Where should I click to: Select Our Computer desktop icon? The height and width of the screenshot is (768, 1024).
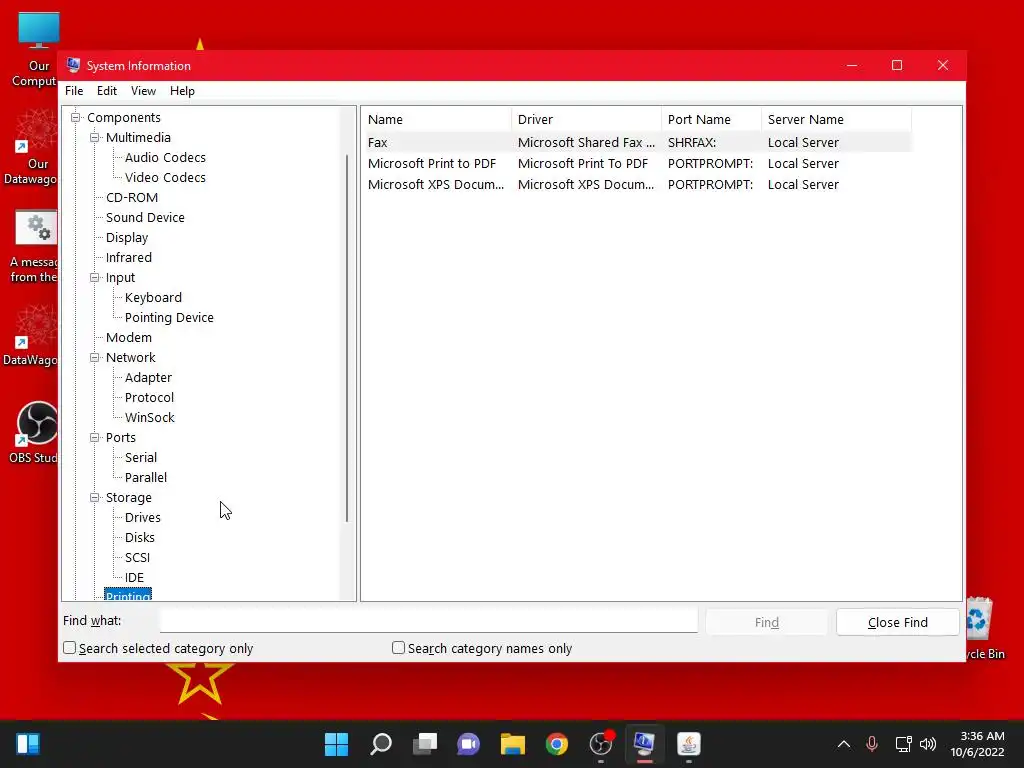pyautogui.click(x=37, y=49)
